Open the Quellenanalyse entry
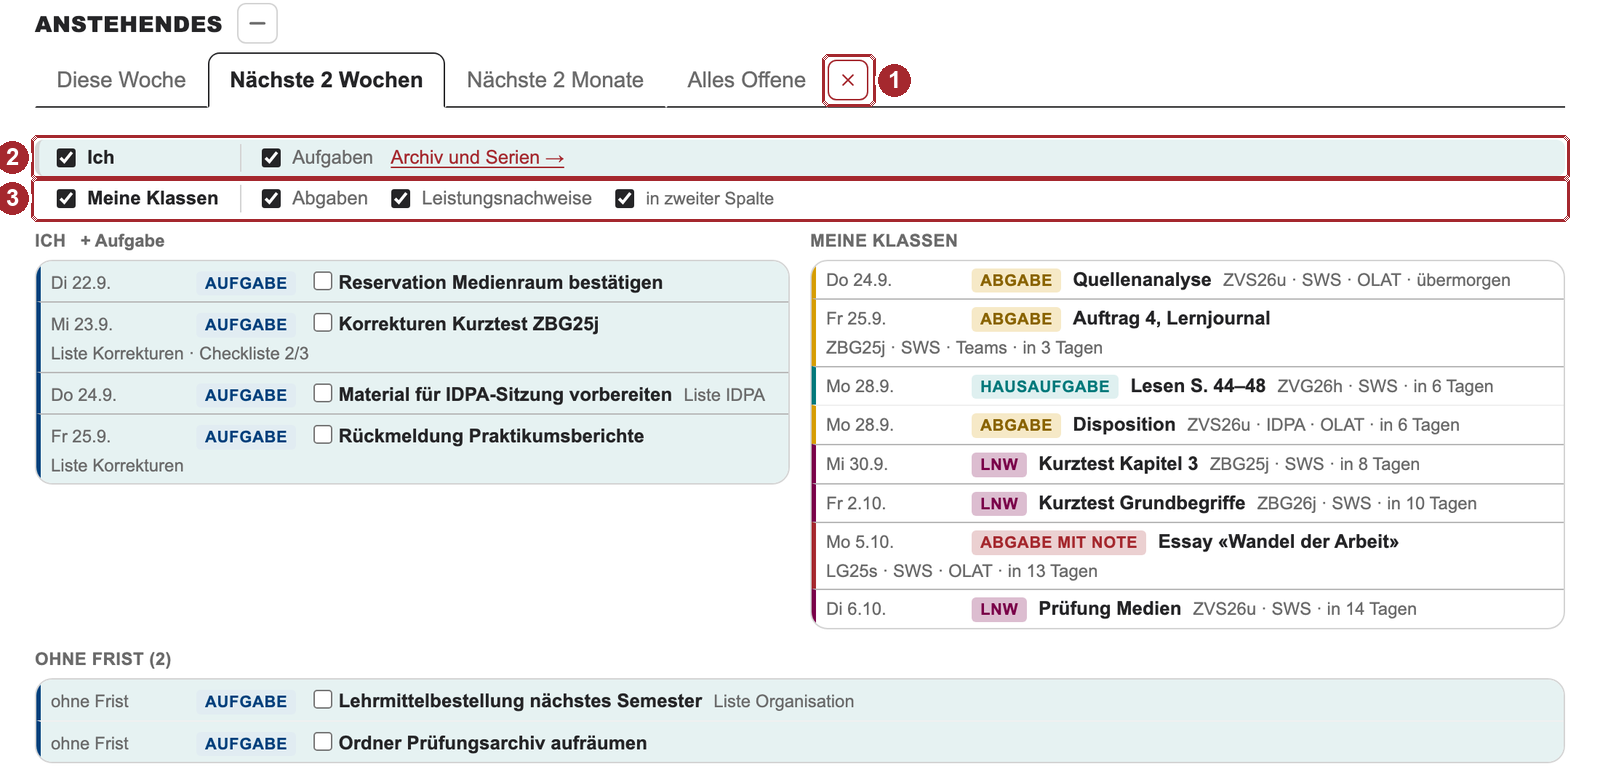 pos(1142,280)
